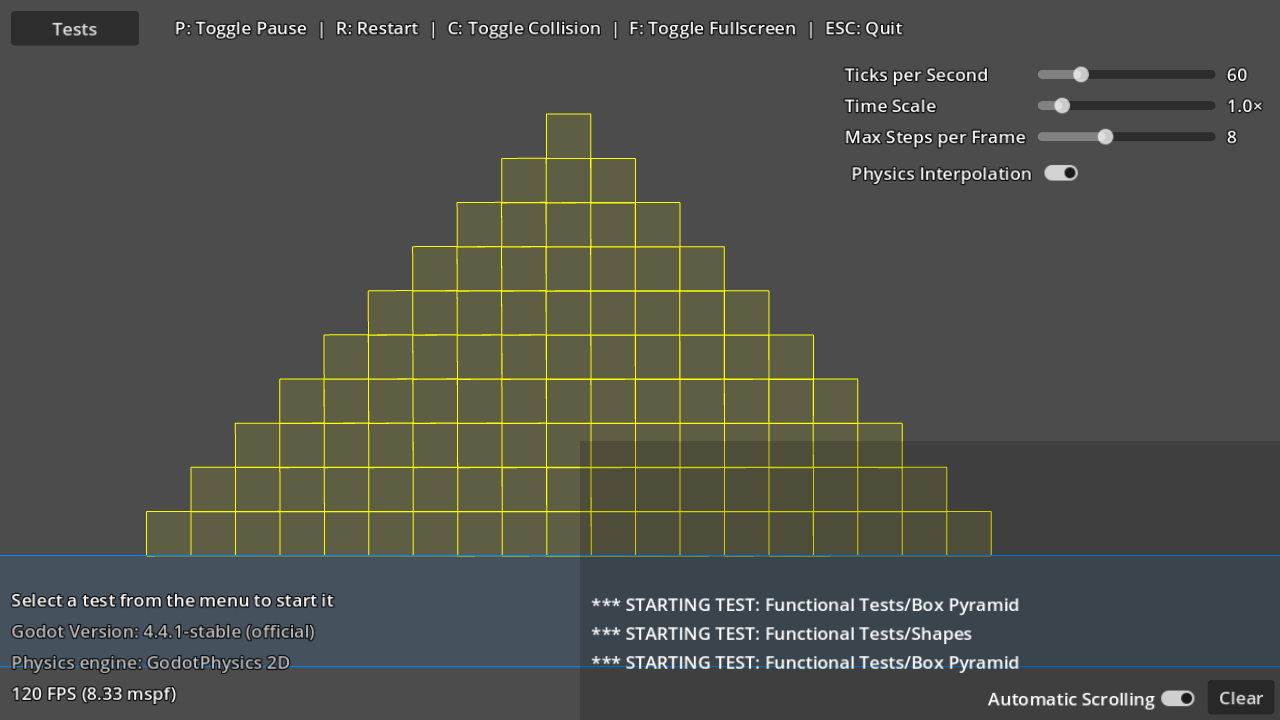The height and width of the screenshot is (720, 1280).
Task: Open the Tests menu
Action: pos(74,28)
